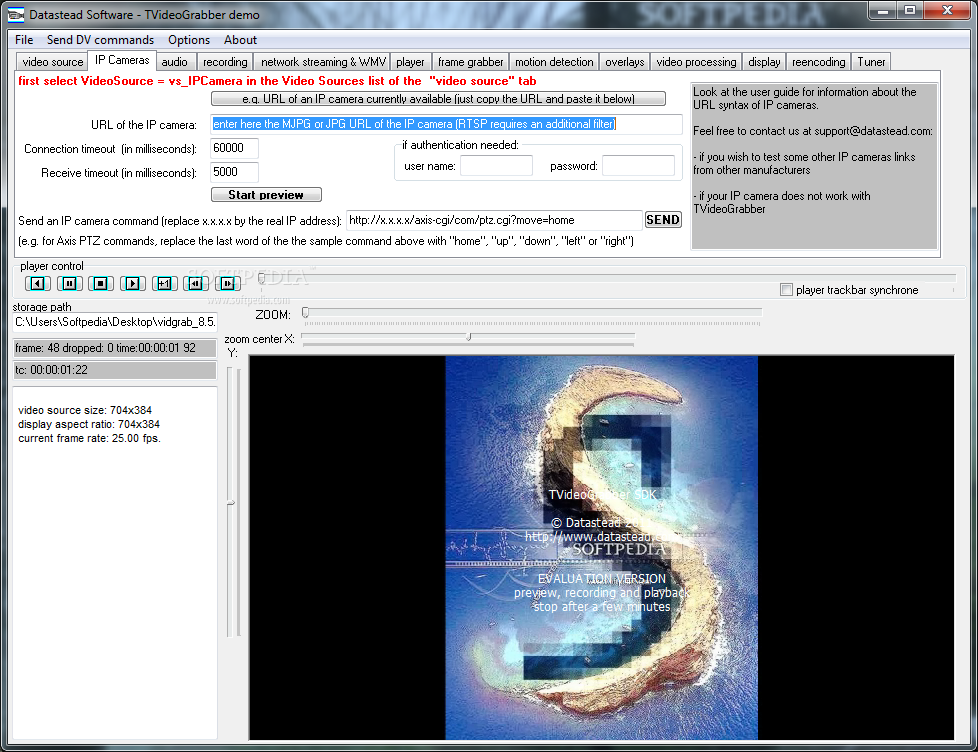This screenshot has height=752, width=978.
Task: Maximize the TVideoGrabber demo window
Action: click(910, 10)
